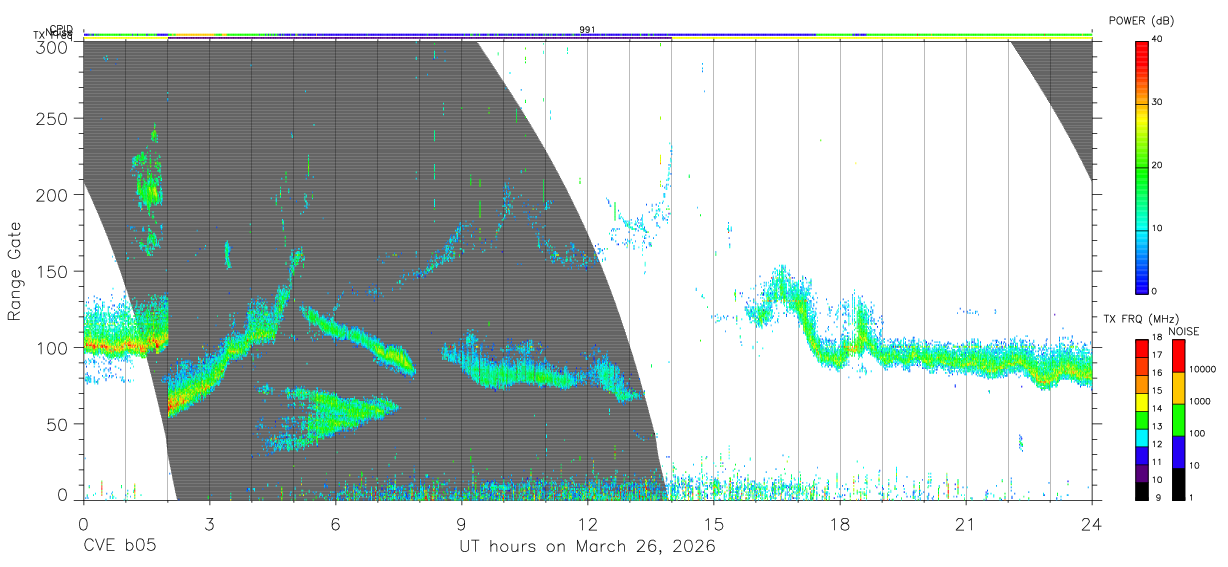Click the 16 label on TX FRQ legend
Image resolution: width=1228 pixels, height=567 pixels.
click(1156, 373)
